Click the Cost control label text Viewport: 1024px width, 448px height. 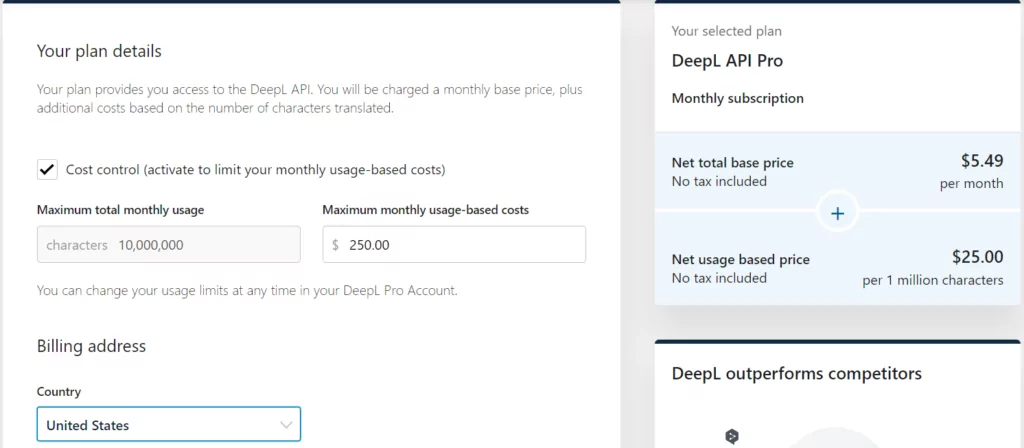[x=255, y=170]
